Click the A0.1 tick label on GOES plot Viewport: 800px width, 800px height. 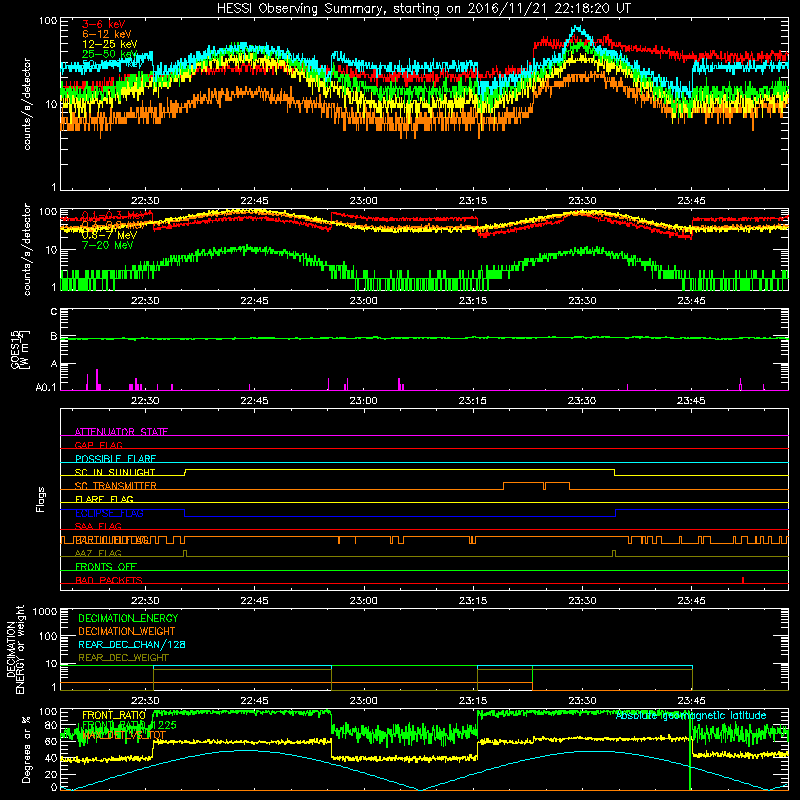pos(46,388)
